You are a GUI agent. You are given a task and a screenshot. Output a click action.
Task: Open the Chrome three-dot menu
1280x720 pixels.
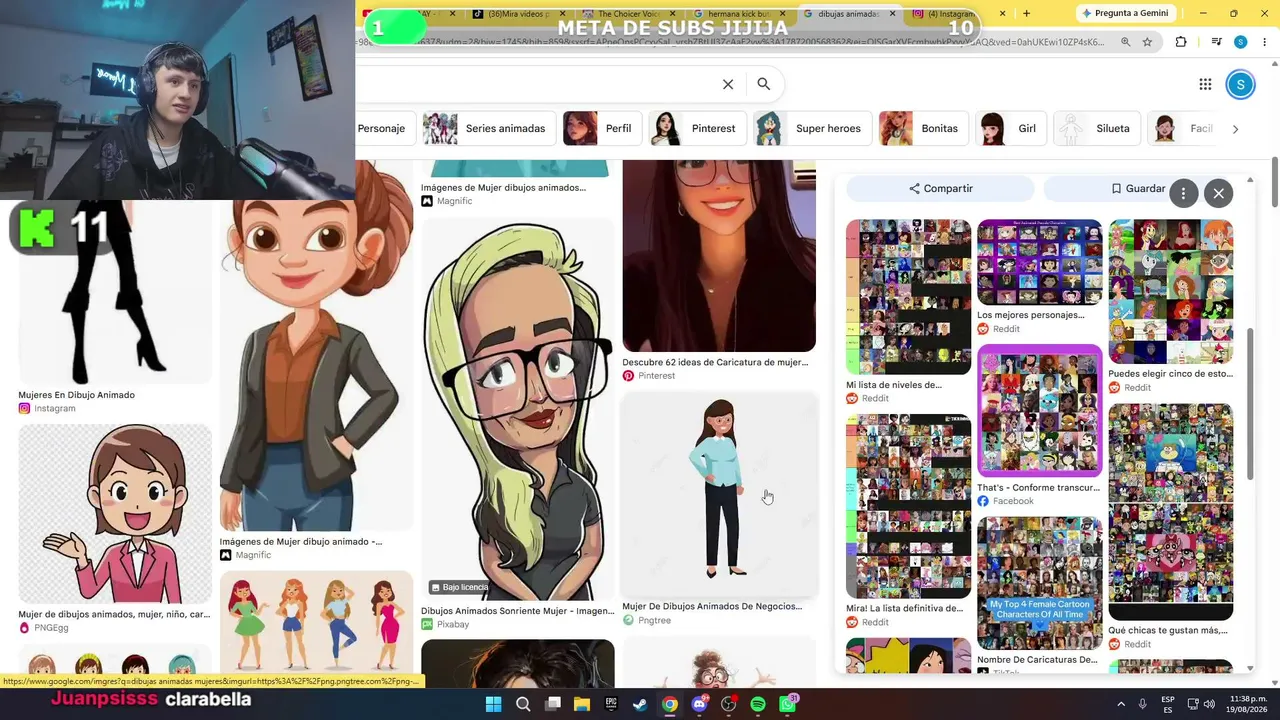point(1263,42)
